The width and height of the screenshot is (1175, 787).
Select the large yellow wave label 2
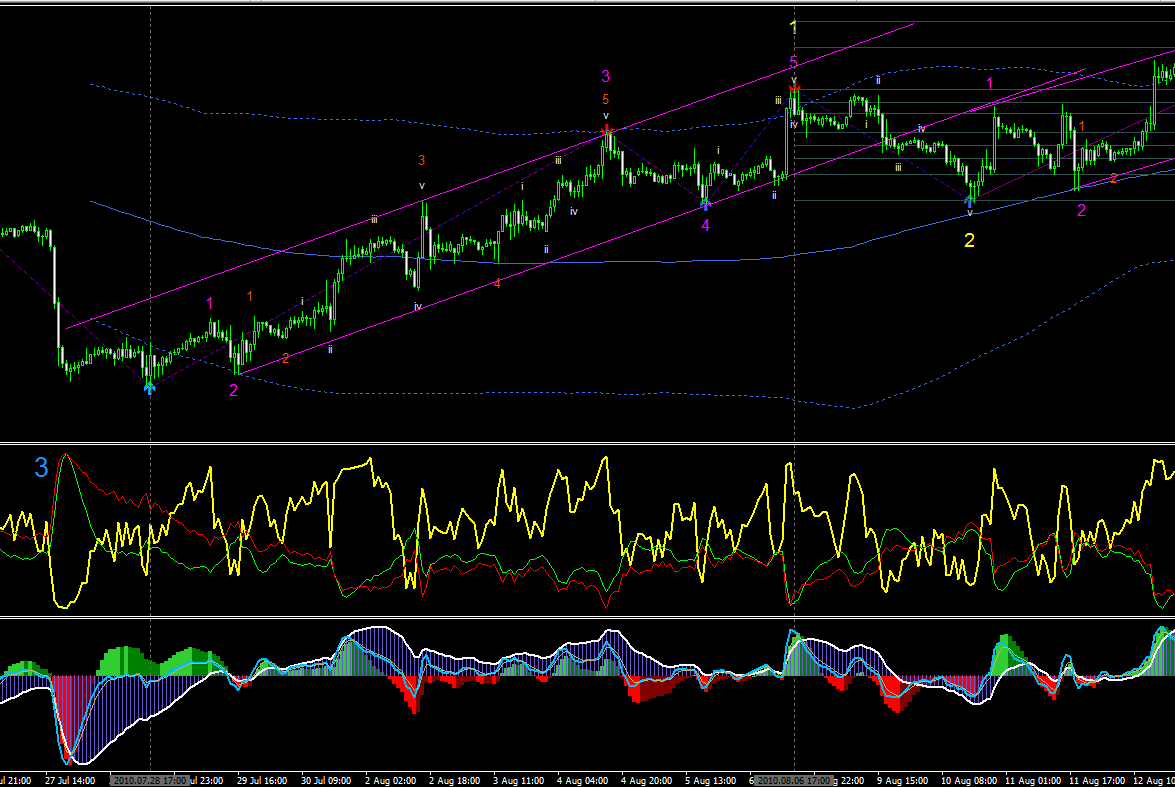tap(969, 241)
